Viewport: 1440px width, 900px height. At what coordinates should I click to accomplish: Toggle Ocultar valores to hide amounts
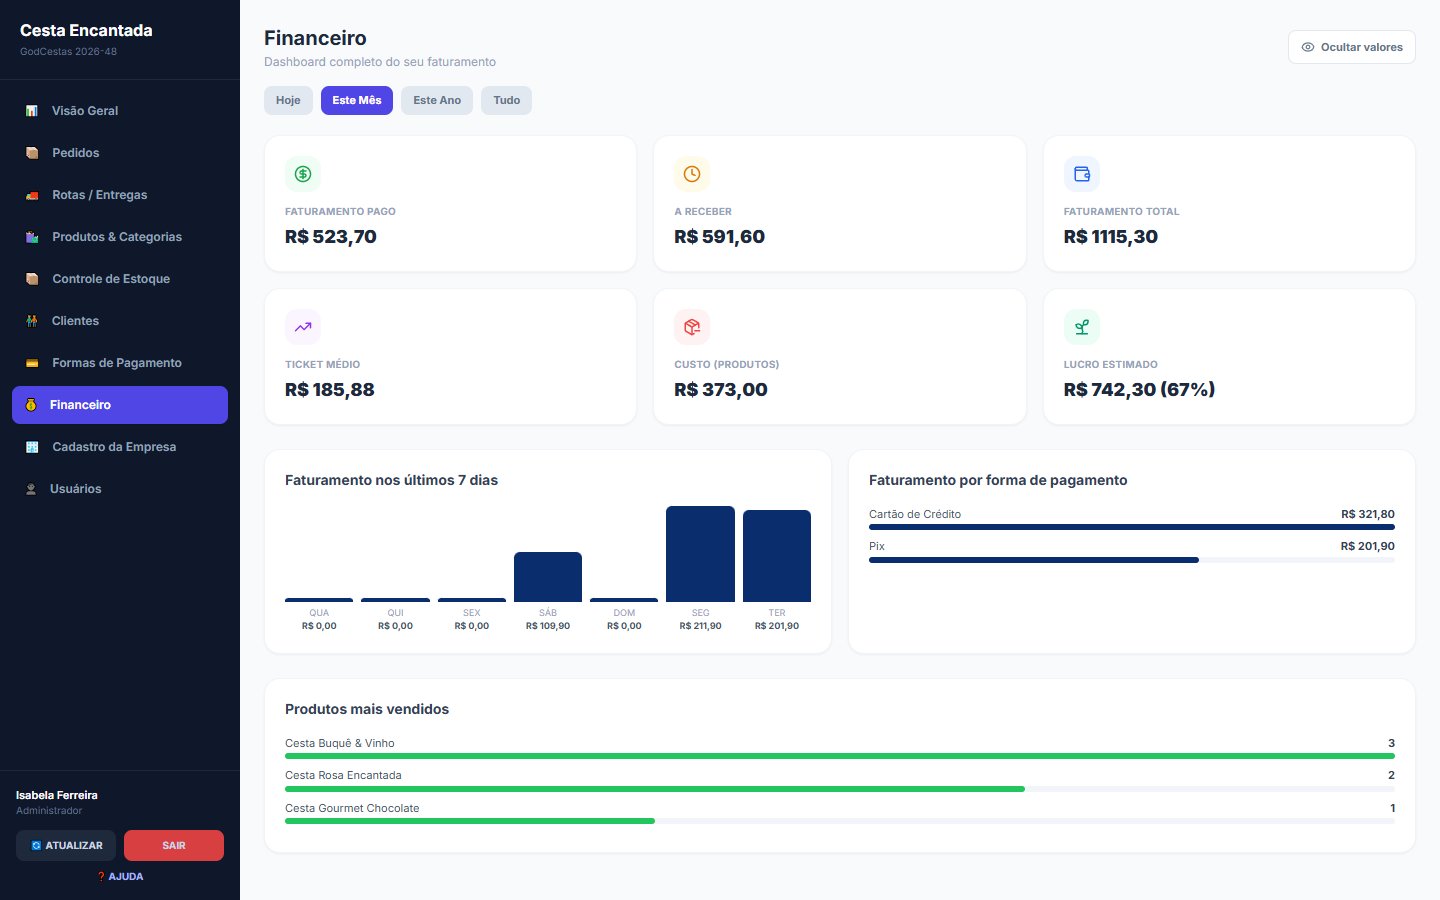tap(1352, 47)
